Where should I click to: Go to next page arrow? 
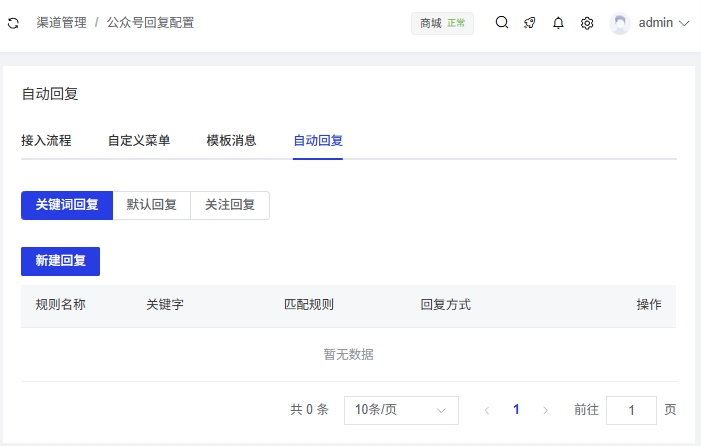545,410
